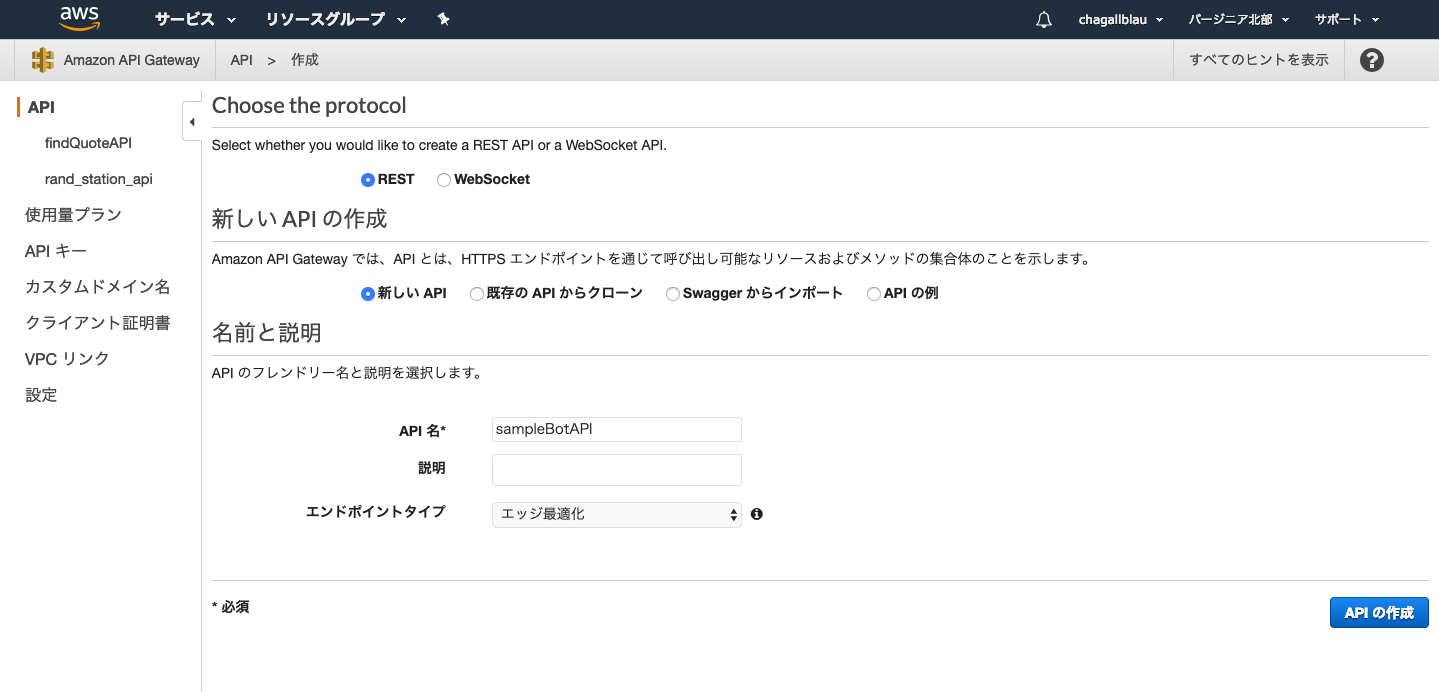The width and height of the screenshot is (1439, 692).
Task: Open the chagallblau account menu
Action: click(x=1120, y=19)
